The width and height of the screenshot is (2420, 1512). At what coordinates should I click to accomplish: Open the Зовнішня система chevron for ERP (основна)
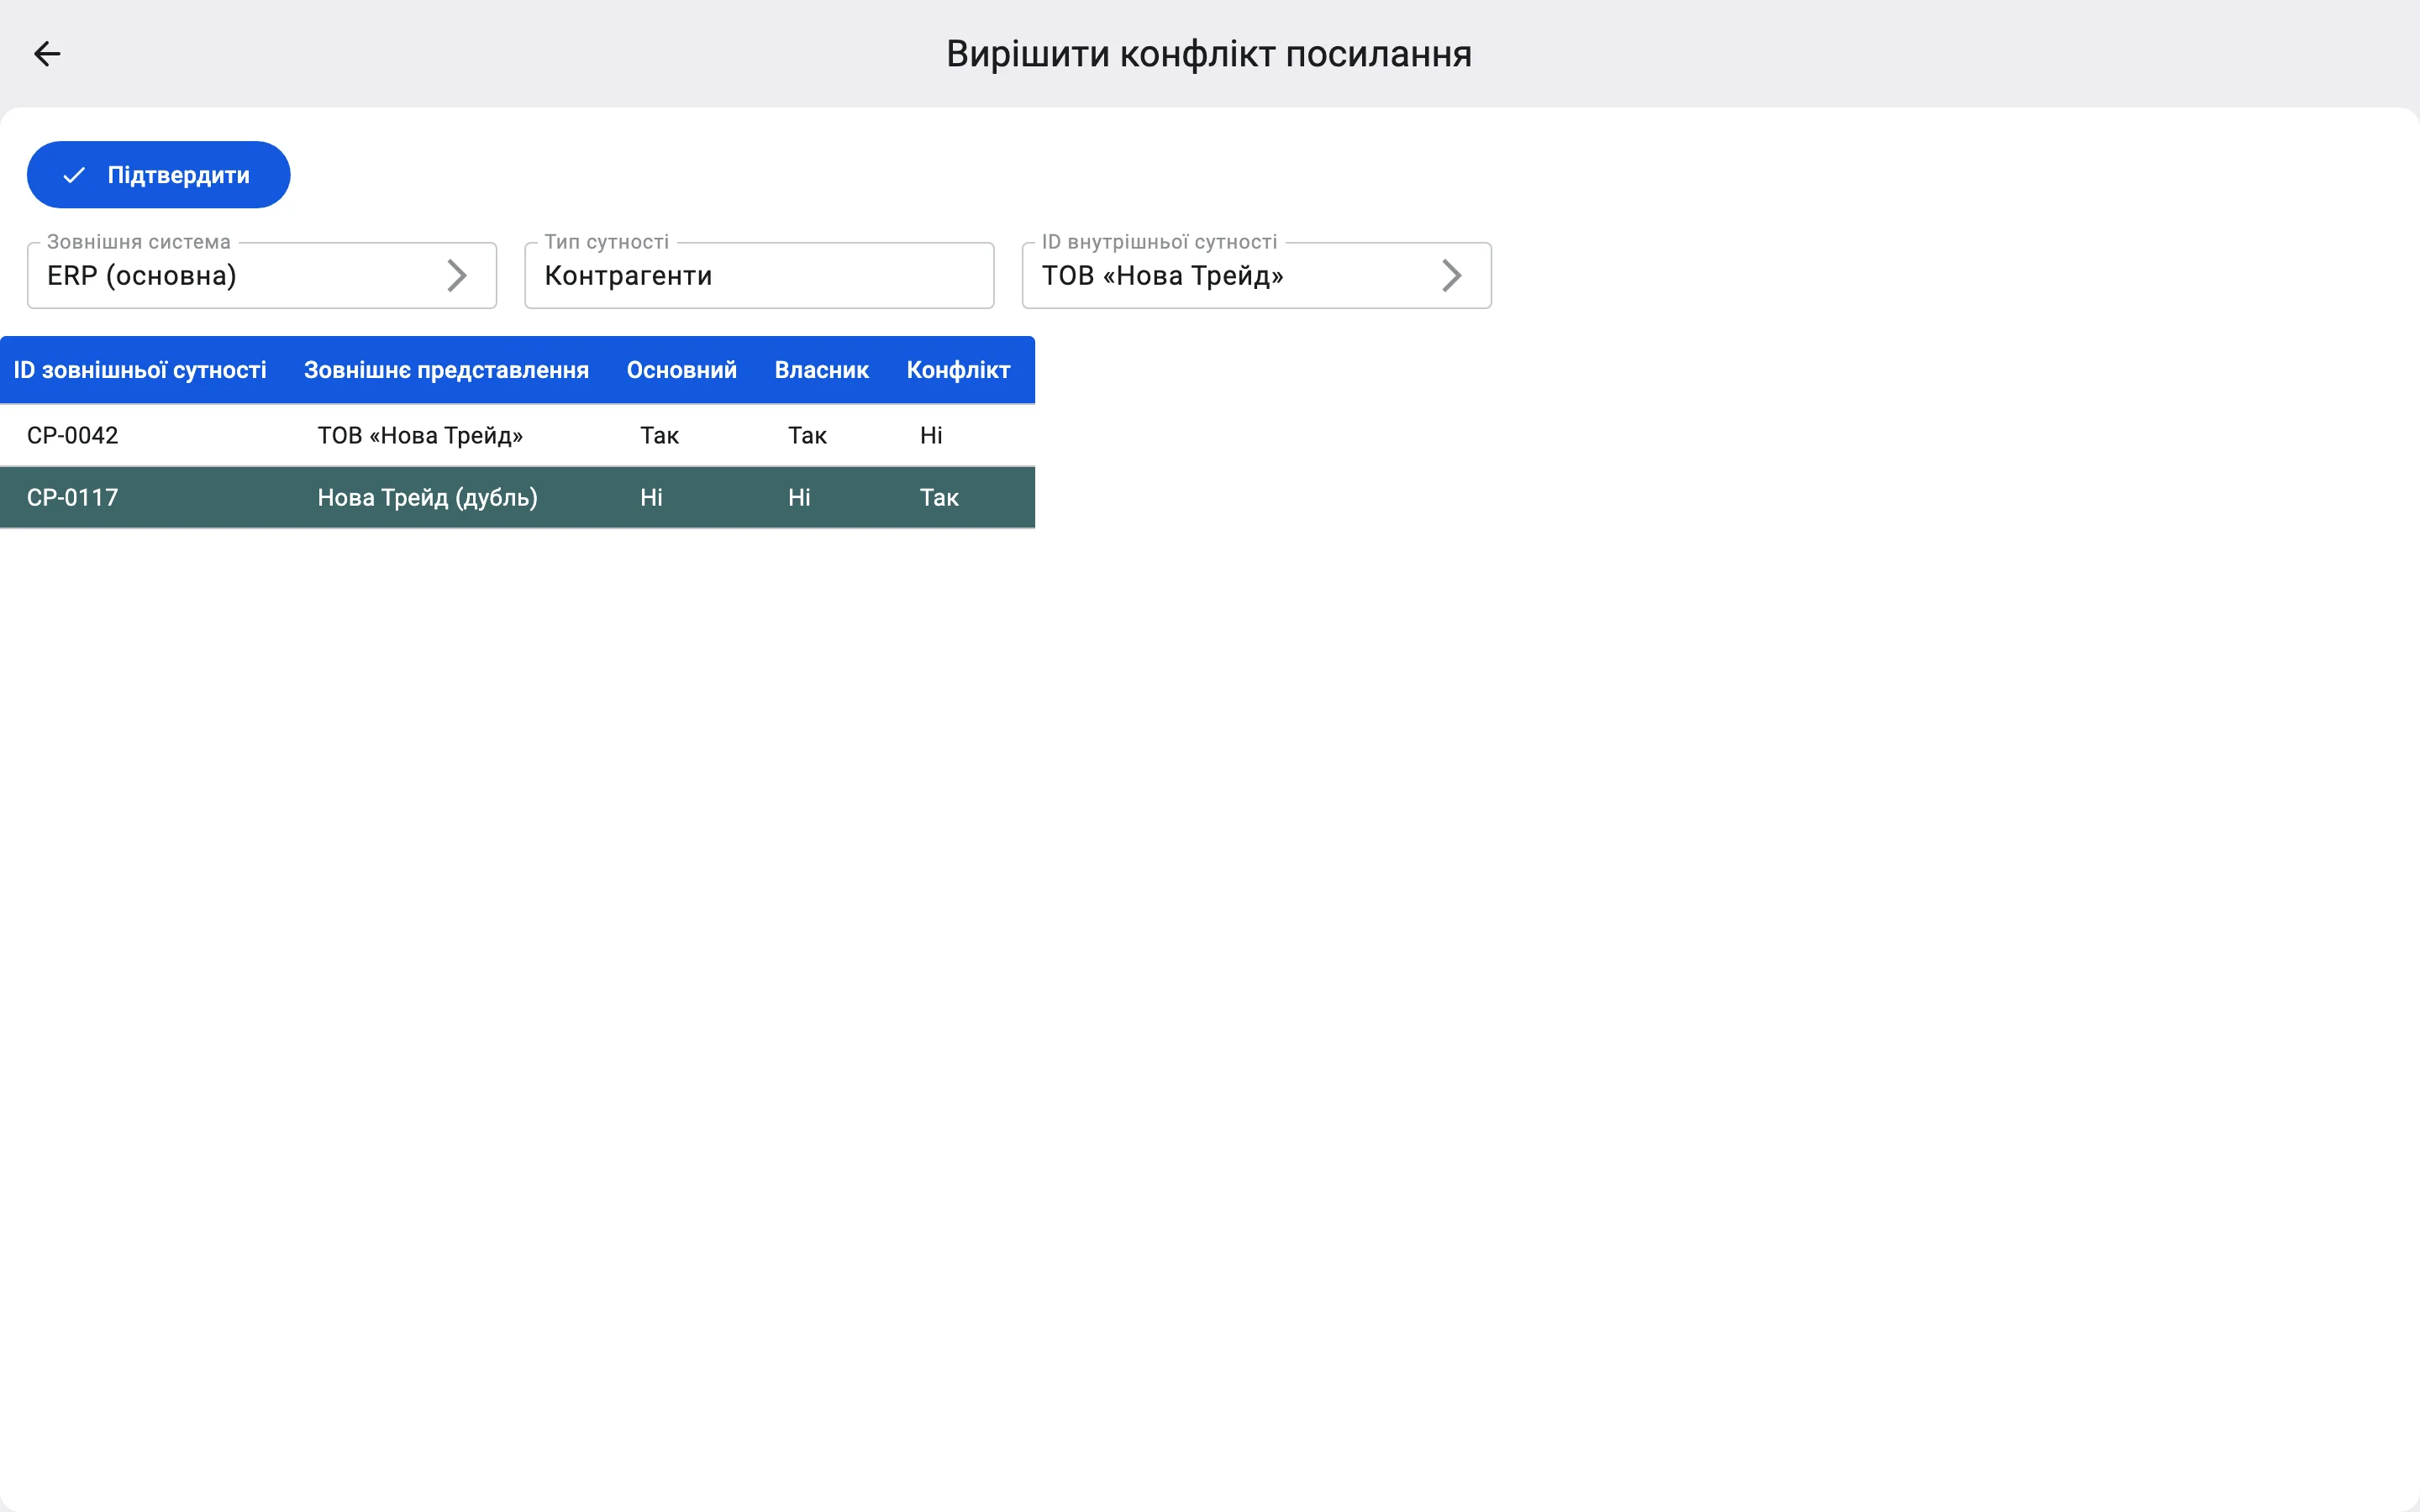tap(457, 276)
